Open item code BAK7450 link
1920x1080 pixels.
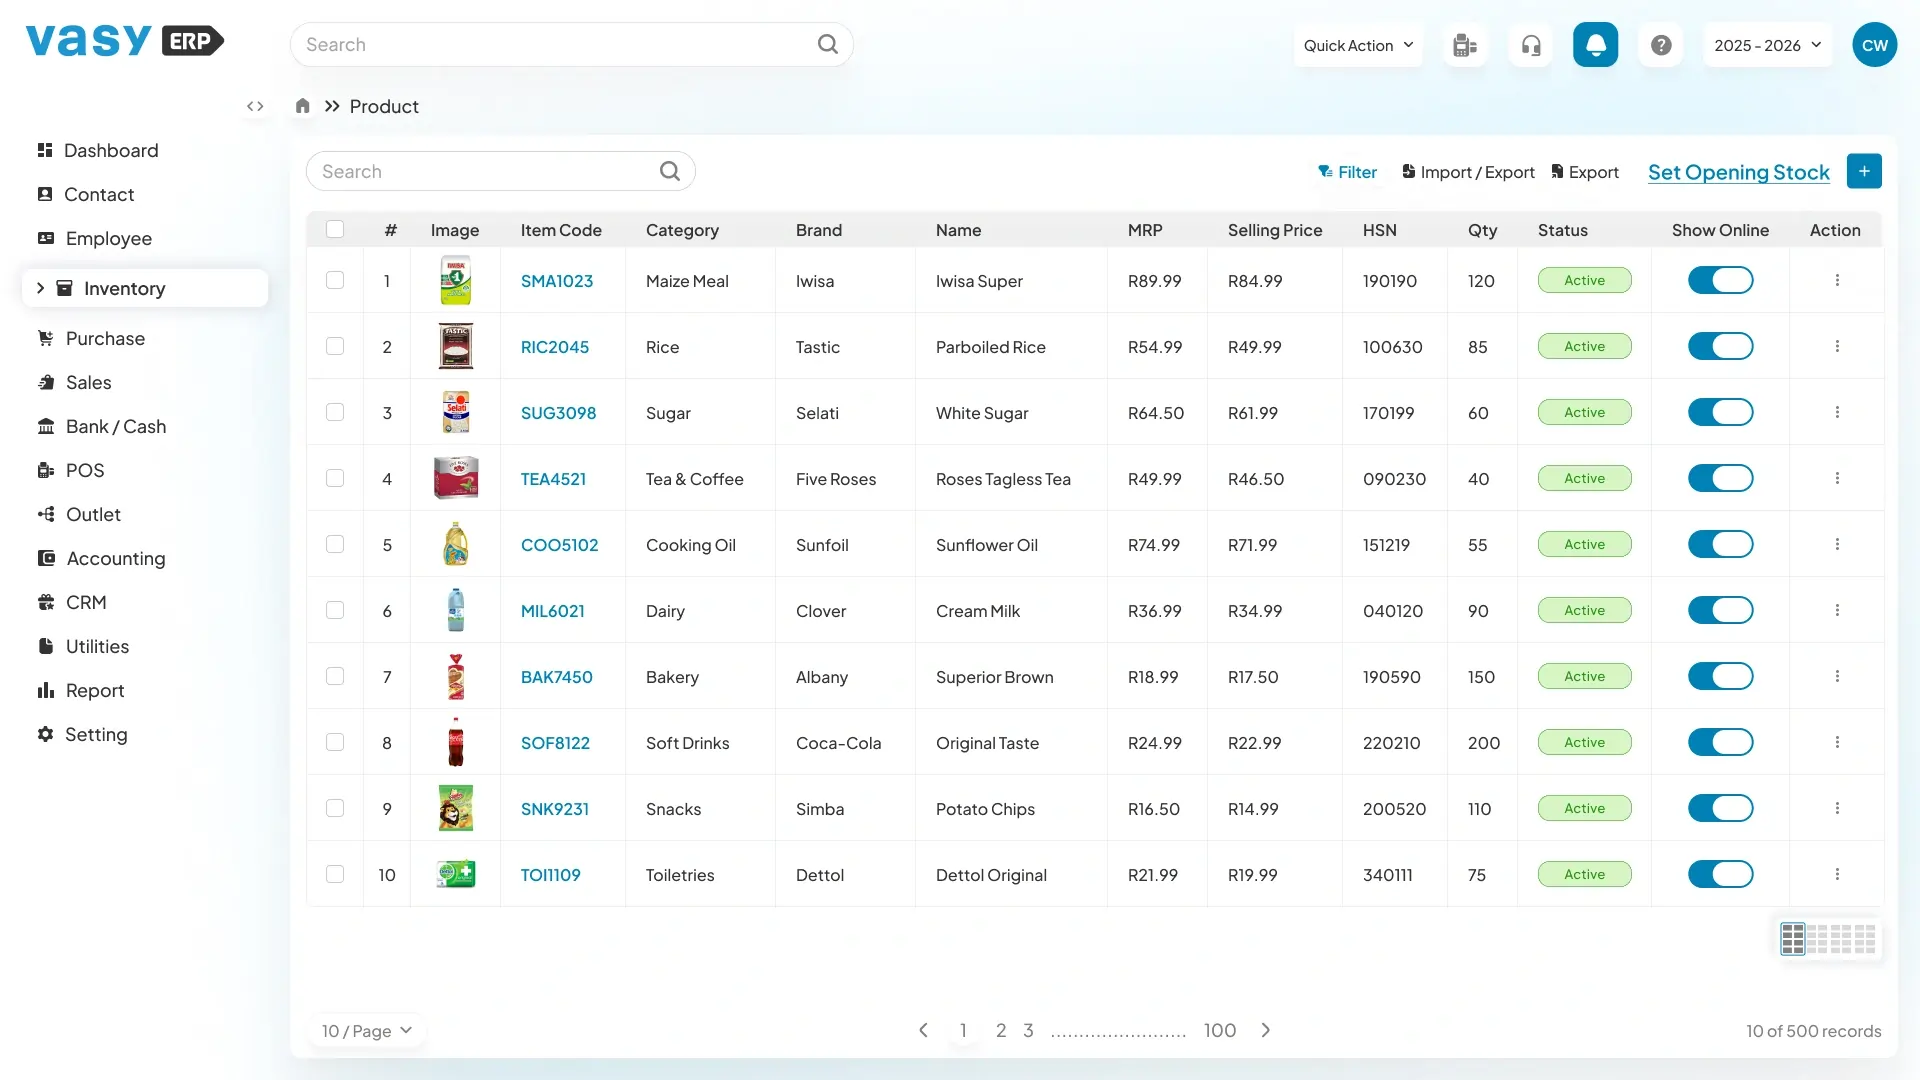[557, 677]
